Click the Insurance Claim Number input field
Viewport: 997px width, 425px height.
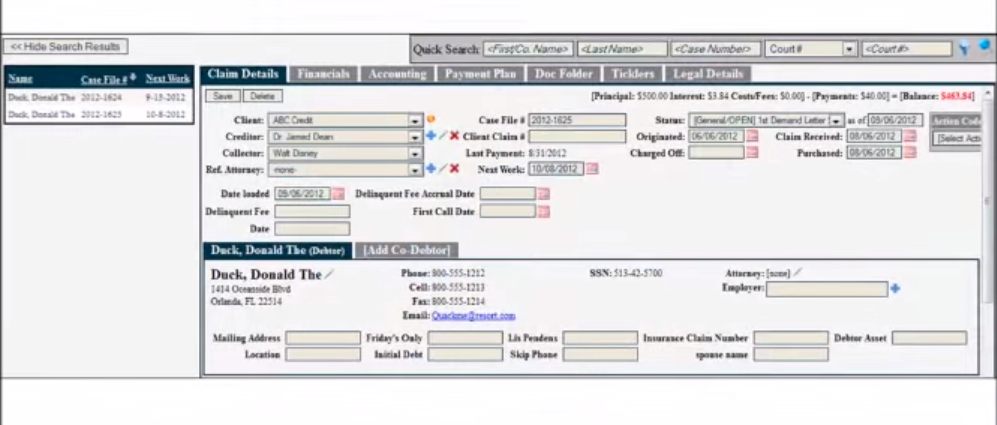[x=791, y=338]
